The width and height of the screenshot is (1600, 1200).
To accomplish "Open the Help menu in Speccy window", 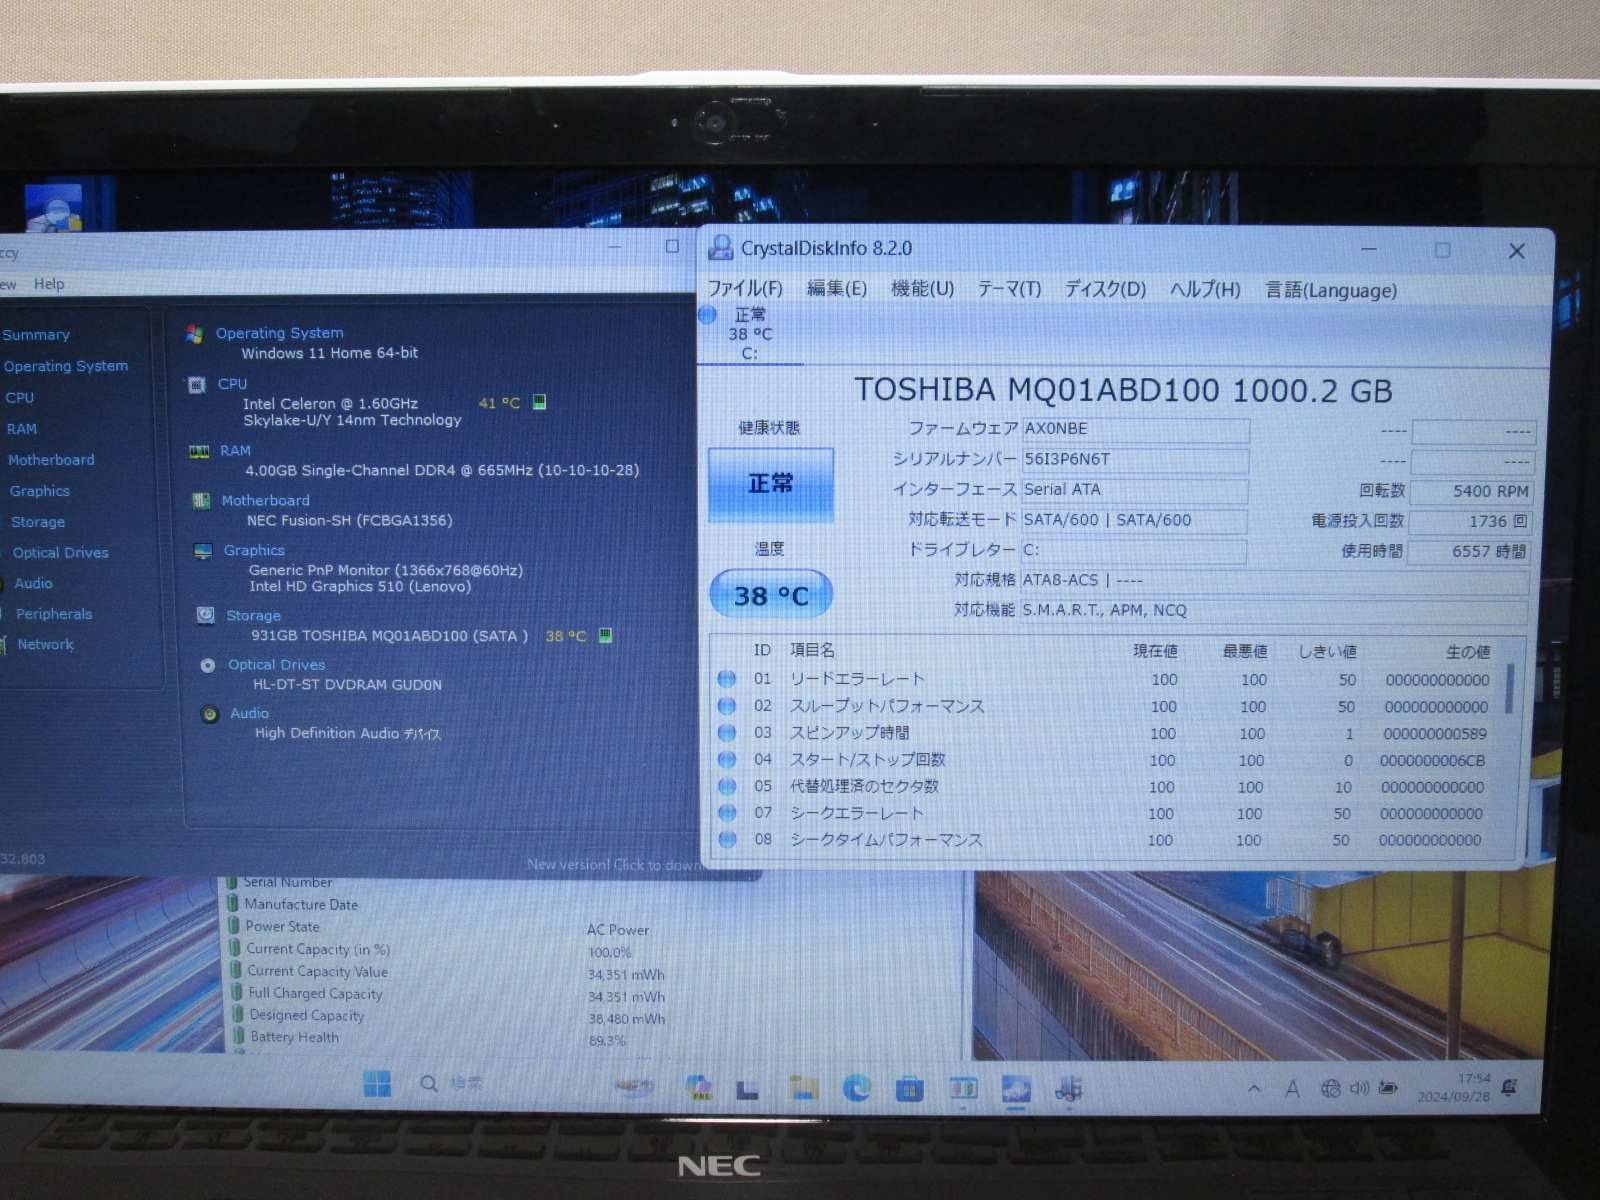I will coord(49,284).
